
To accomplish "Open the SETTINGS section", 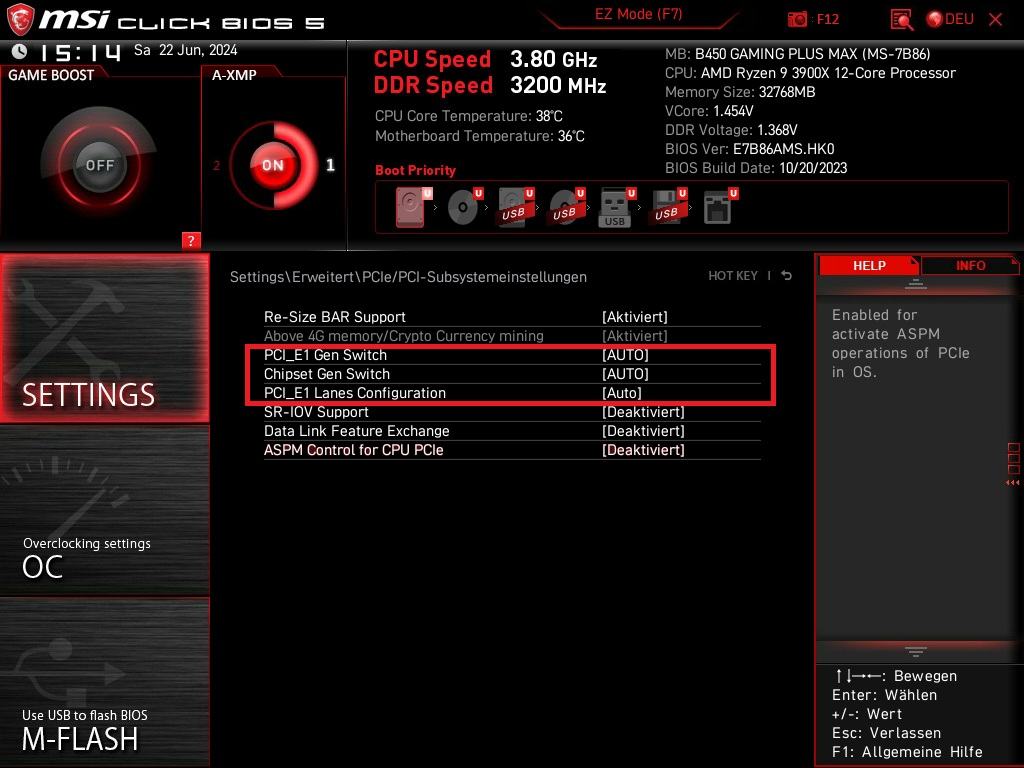I will 104,338.
